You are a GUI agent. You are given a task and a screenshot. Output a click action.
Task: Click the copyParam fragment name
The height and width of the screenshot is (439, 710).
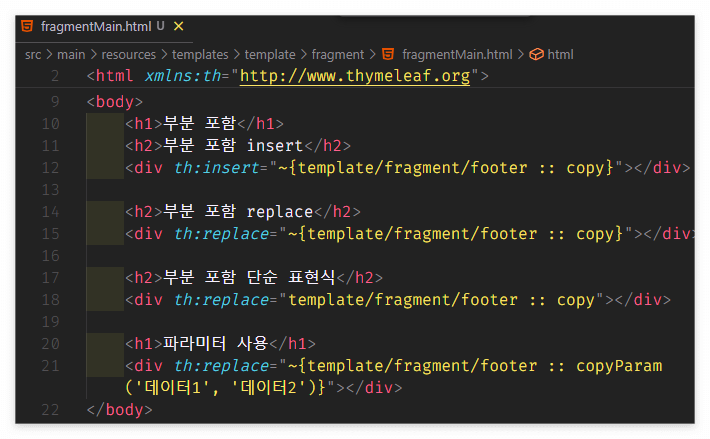(x=619, y=366)
